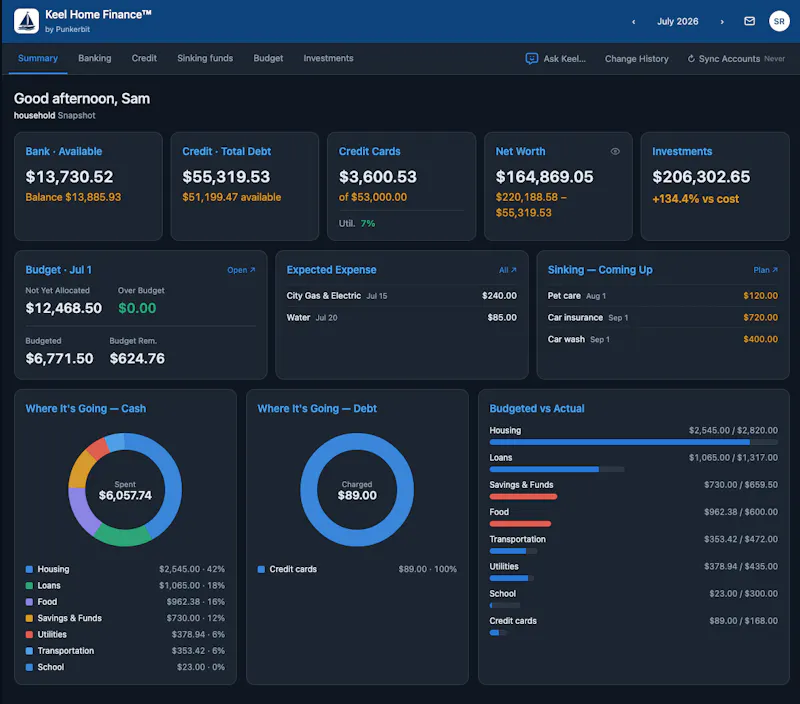This screenshot has width=800, height=704.
Task: Open Change History
Action: click(x=636, y=59)
